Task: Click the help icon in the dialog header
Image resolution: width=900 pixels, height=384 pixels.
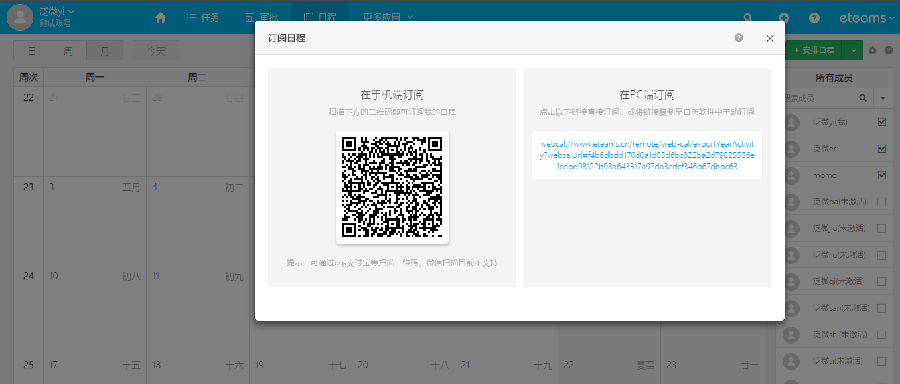Action: click(x=739, y=38)
